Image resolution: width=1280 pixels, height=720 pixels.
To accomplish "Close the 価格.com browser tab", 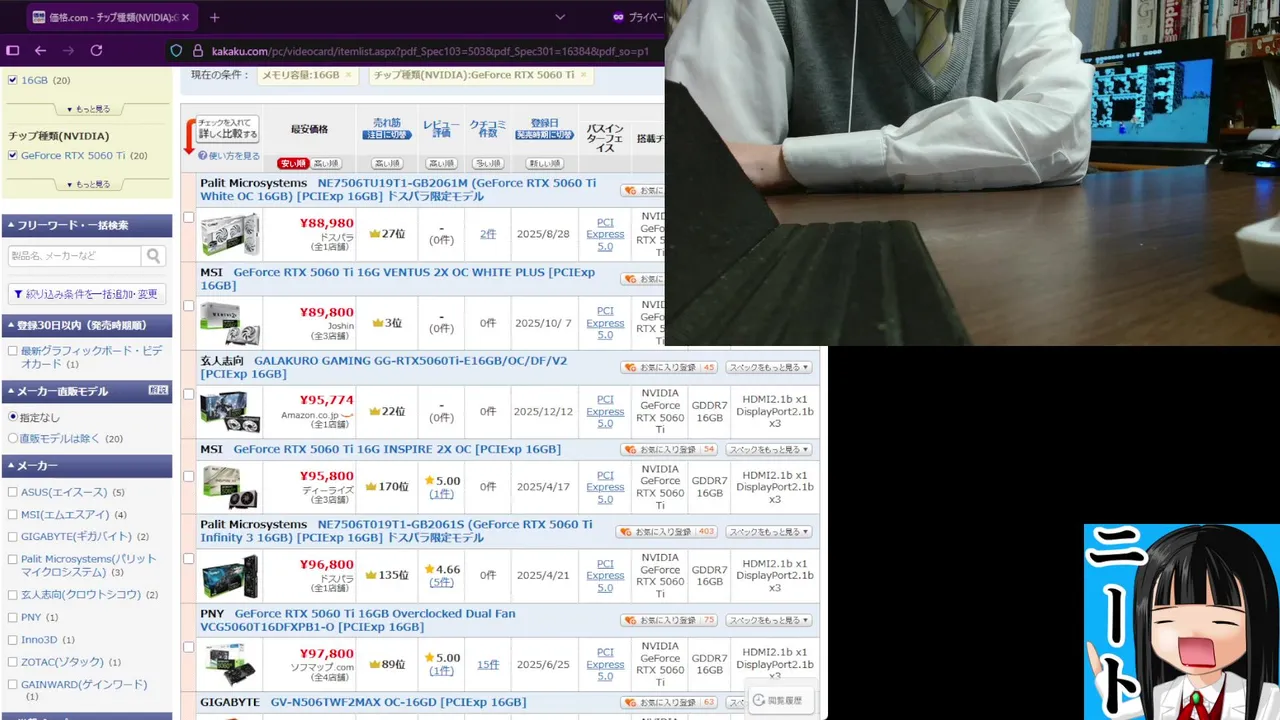I will click(186, 17).
